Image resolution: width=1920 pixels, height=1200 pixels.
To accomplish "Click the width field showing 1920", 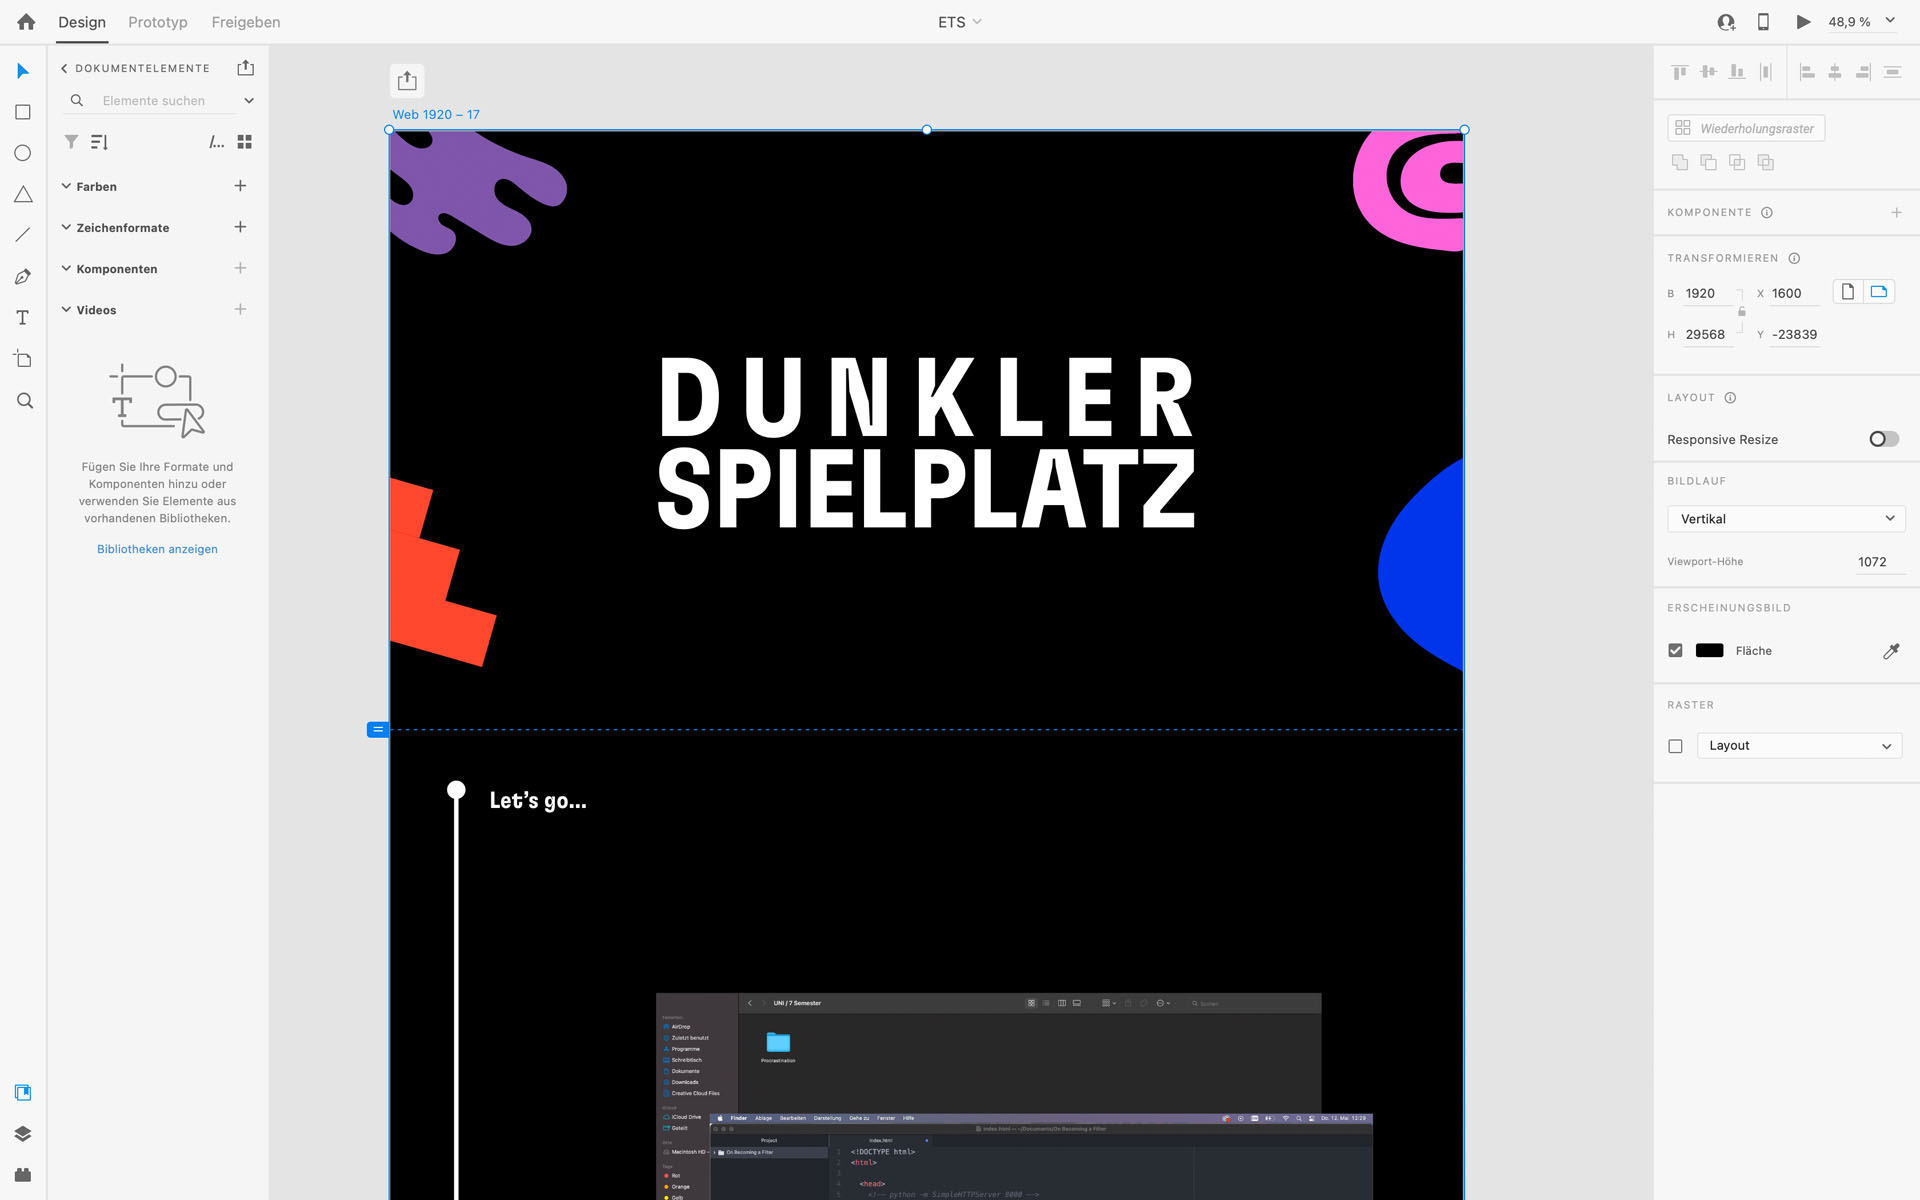I will coord(1708,293).
